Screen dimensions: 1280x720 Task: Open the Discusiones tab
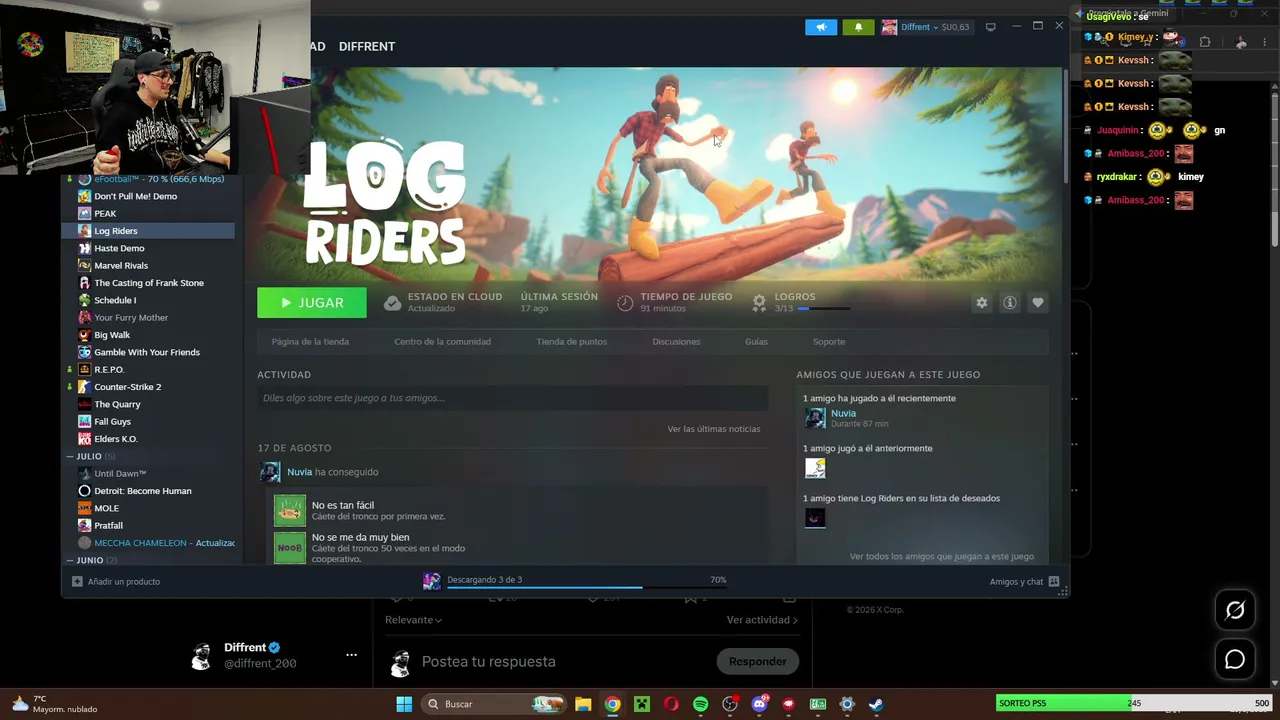click(x=676, y=342)
